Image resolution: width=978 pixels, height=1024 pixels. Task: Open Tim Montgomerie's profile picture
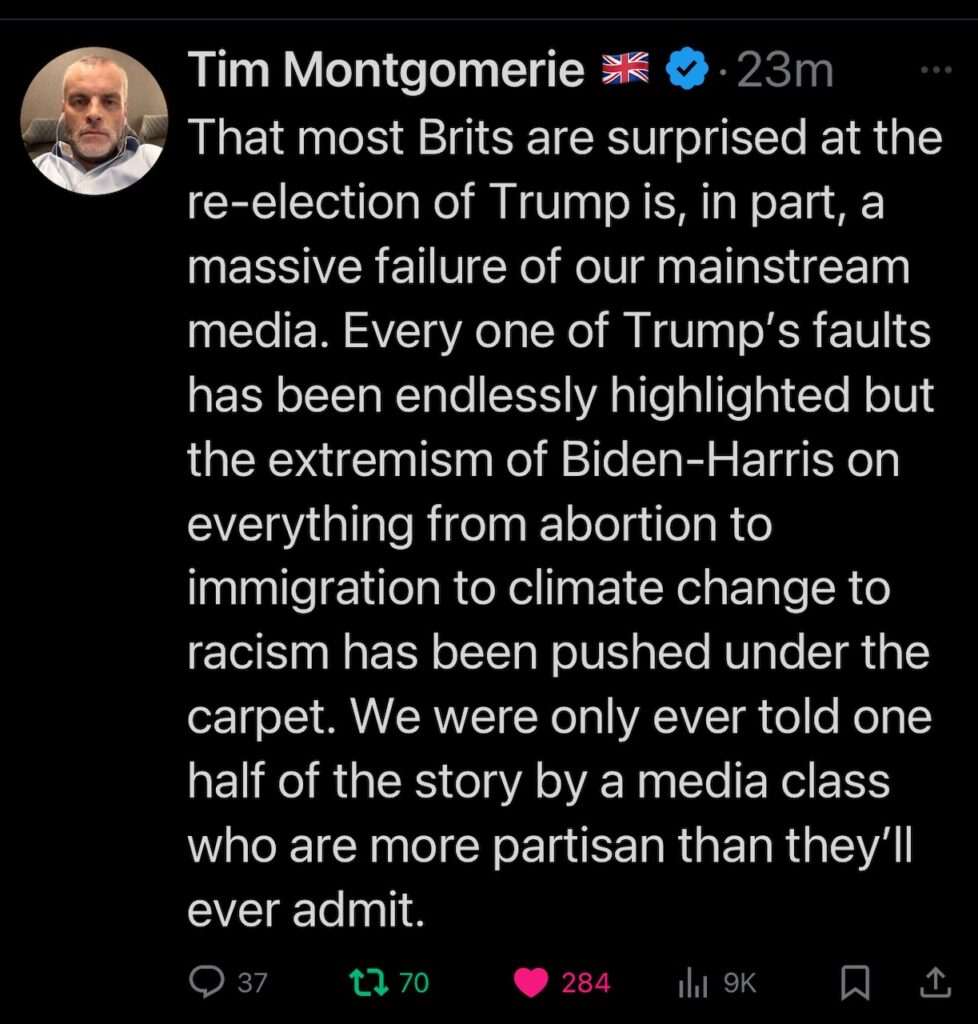coord(95,120)
